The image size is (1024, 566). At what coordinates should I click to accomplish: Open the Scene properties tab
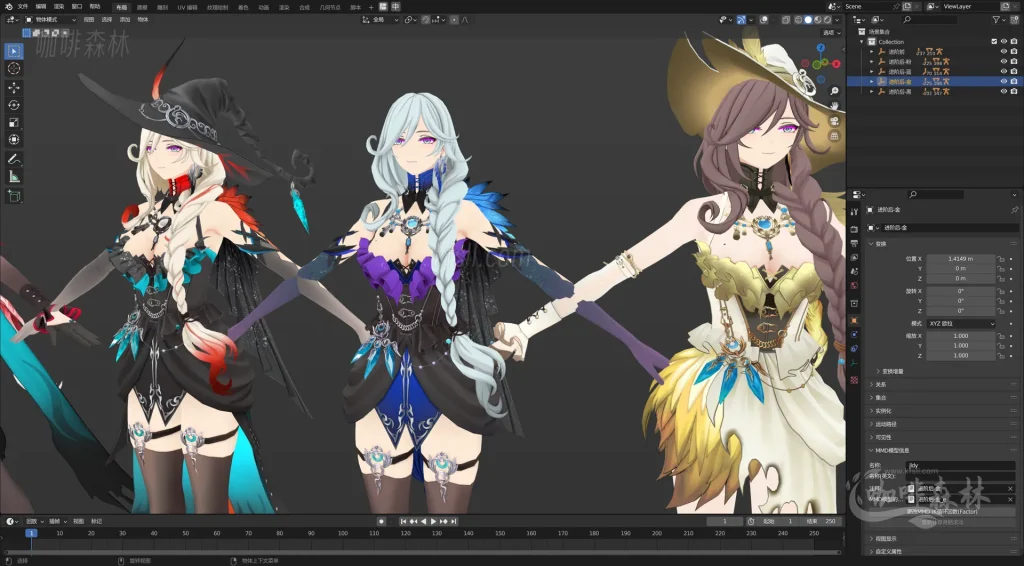coord(854,272)
